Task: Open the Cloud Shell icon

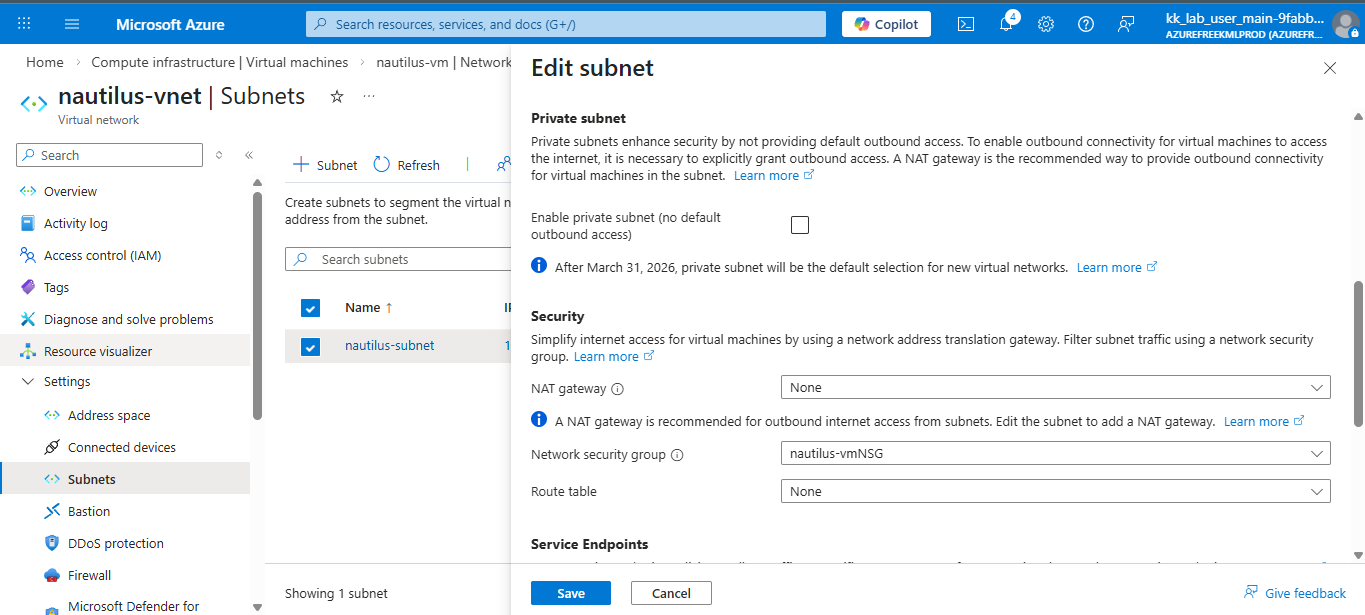Action: pyautogui.click(x=965, y=24)
